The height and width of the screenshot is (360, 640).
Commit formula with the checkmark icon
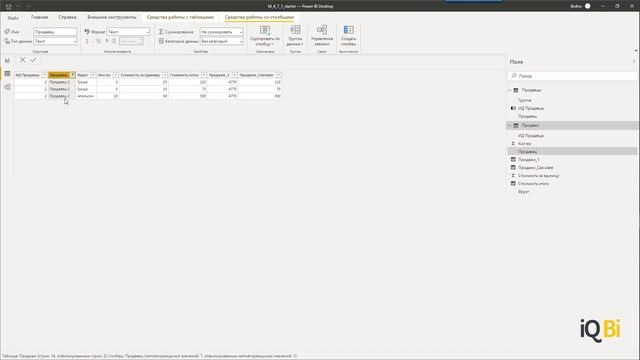coord(33,60)
